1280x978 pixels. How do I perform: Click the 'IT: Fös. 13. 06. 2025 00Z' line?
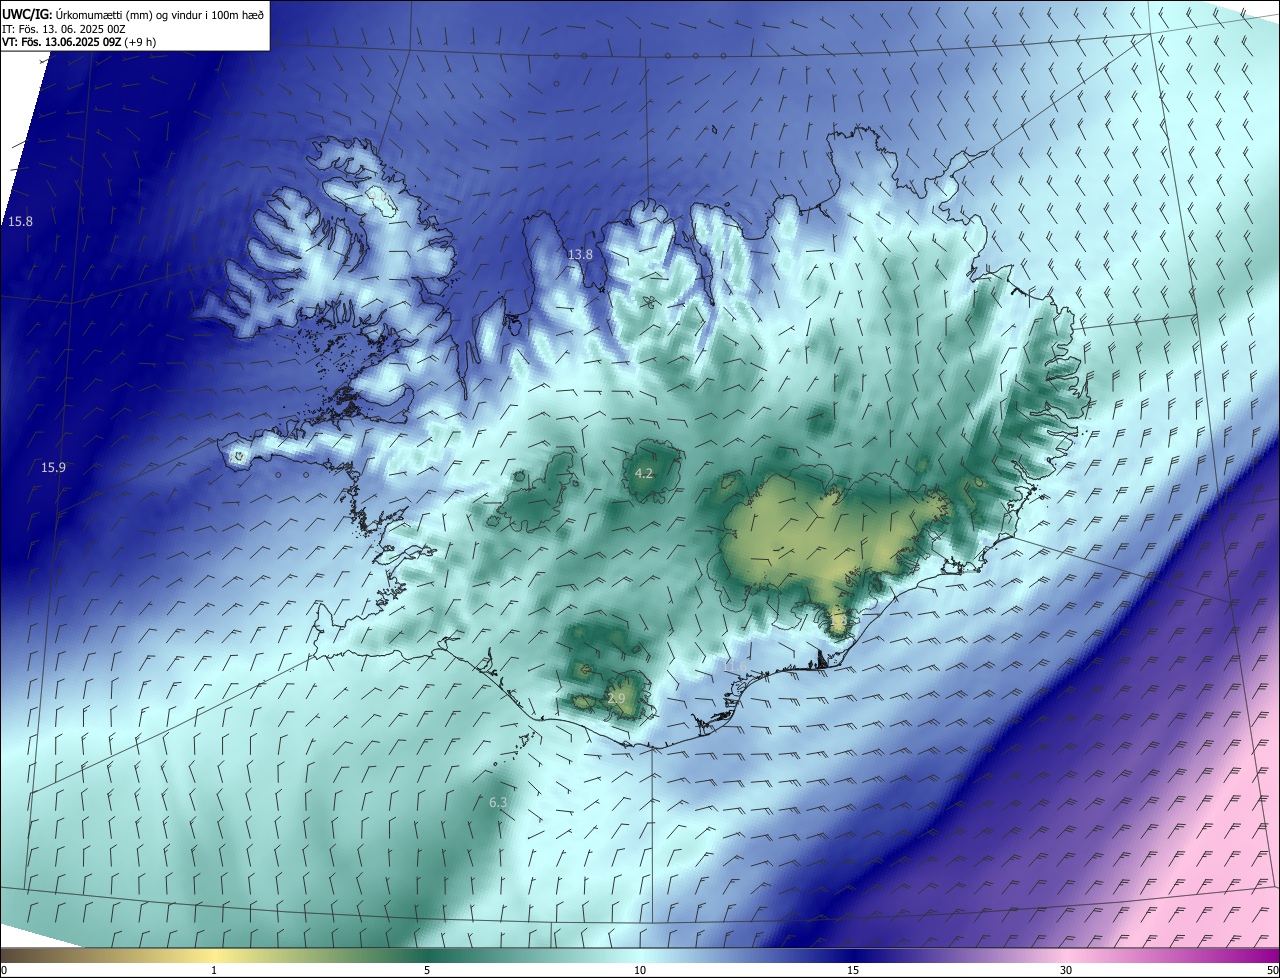click(x=64, y=28)
